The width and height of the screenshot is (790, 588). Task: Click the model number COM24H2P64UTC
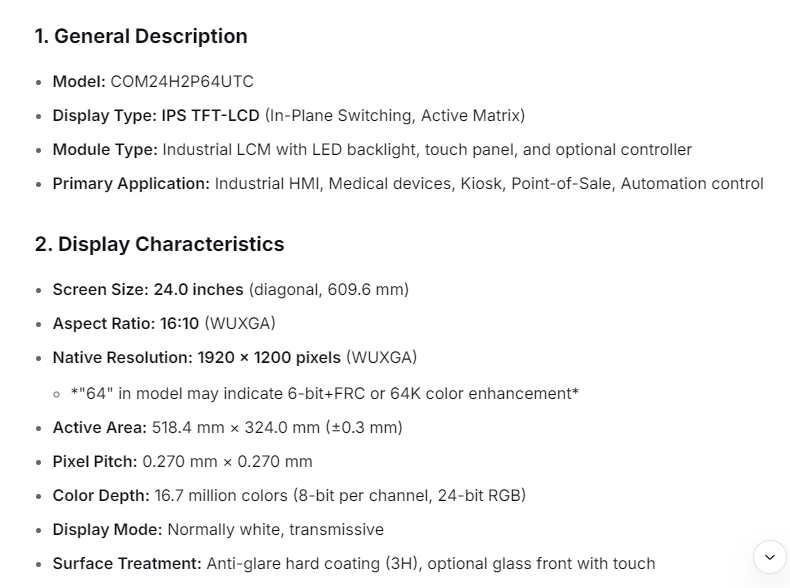[x=181, y=81]
